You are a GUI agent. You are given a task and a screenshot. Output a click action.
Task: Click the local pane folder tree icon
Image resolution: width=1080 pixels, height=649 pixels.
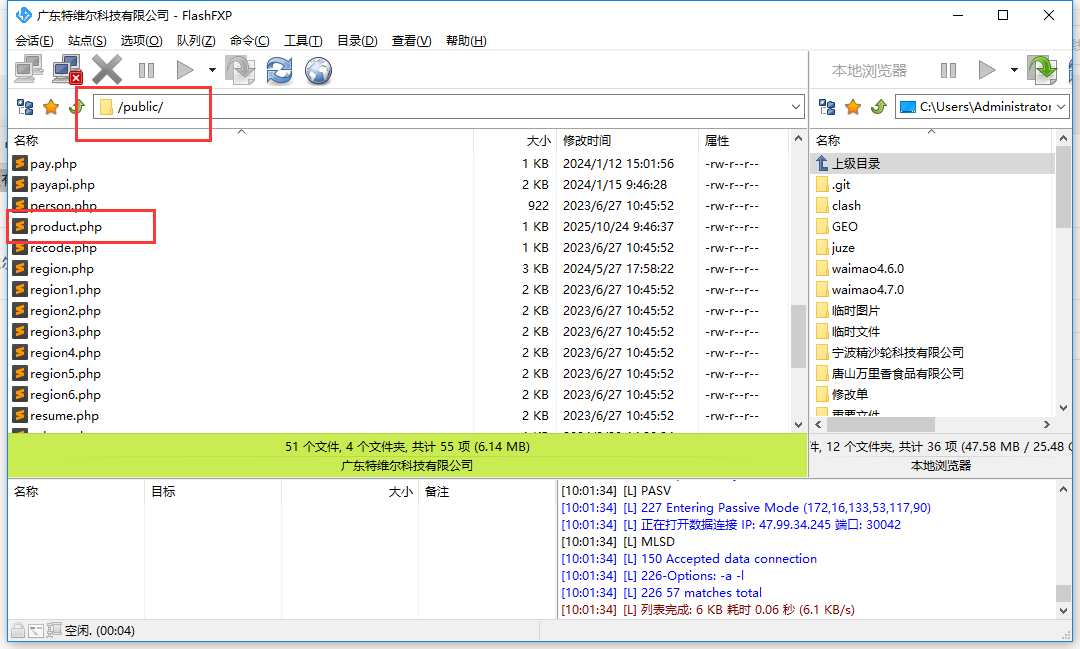pos(828,107)
